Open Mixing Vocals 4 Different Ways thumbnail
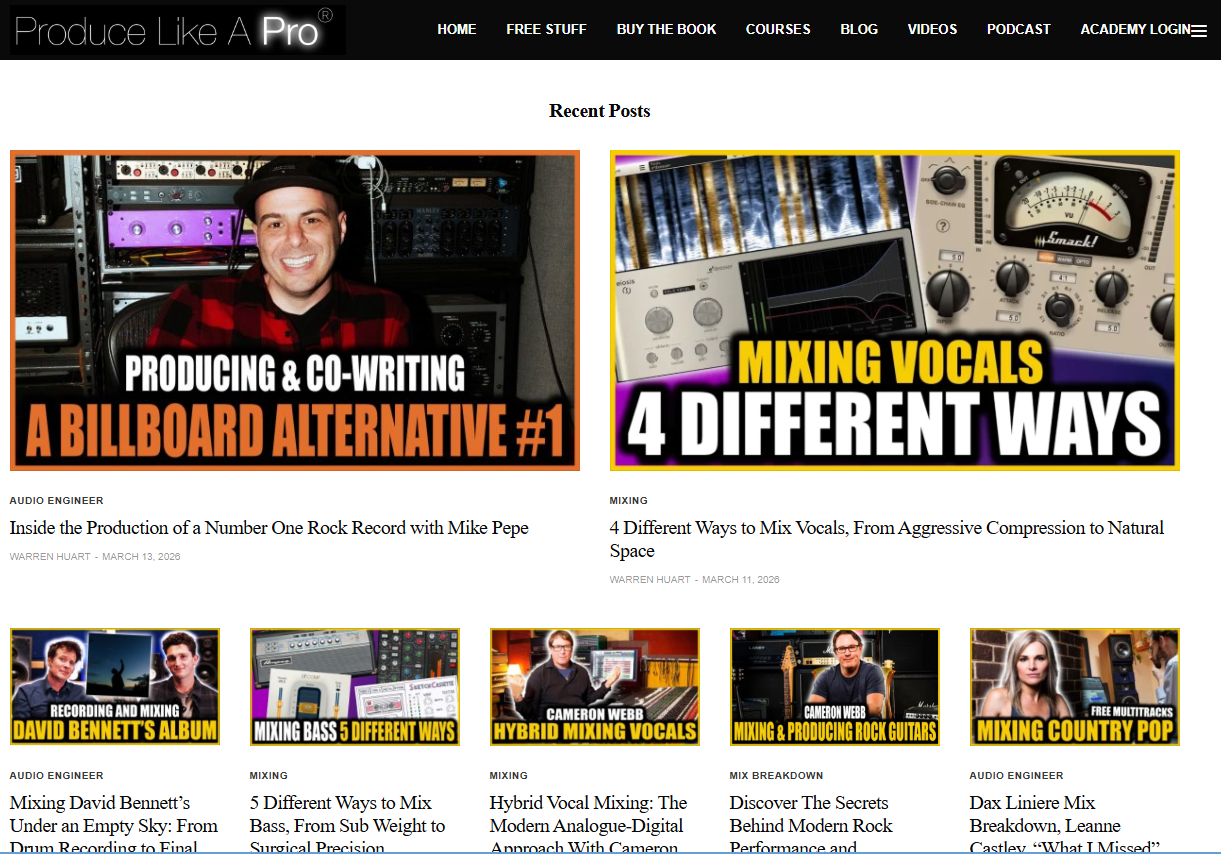This screenshot has width=1221, height=854. tap(895, 310)
